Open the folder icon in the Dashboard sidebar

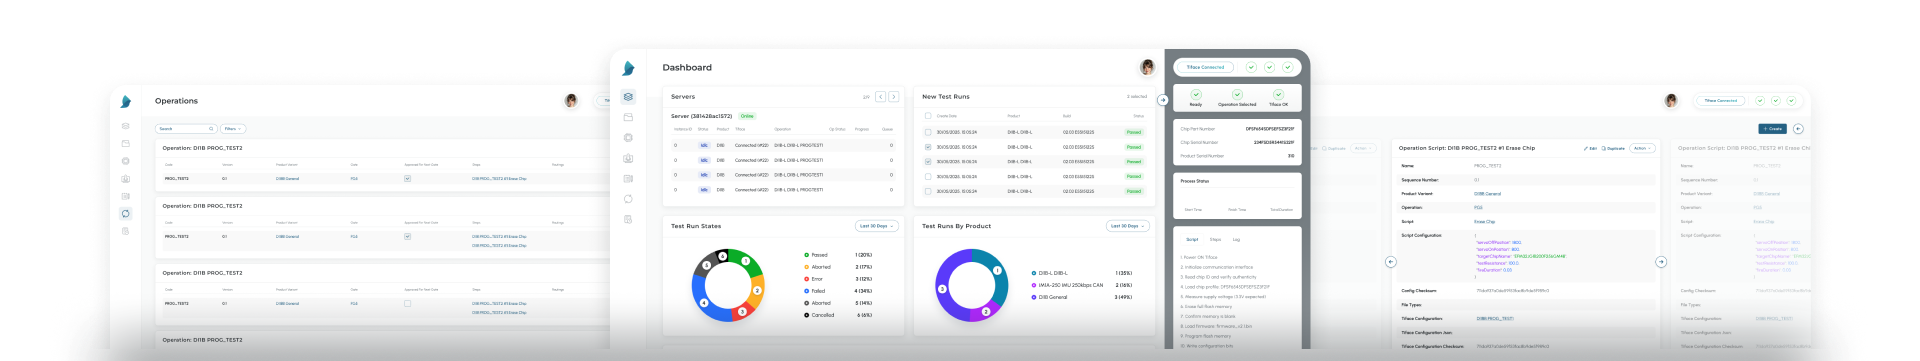click(x=628, y=117)
